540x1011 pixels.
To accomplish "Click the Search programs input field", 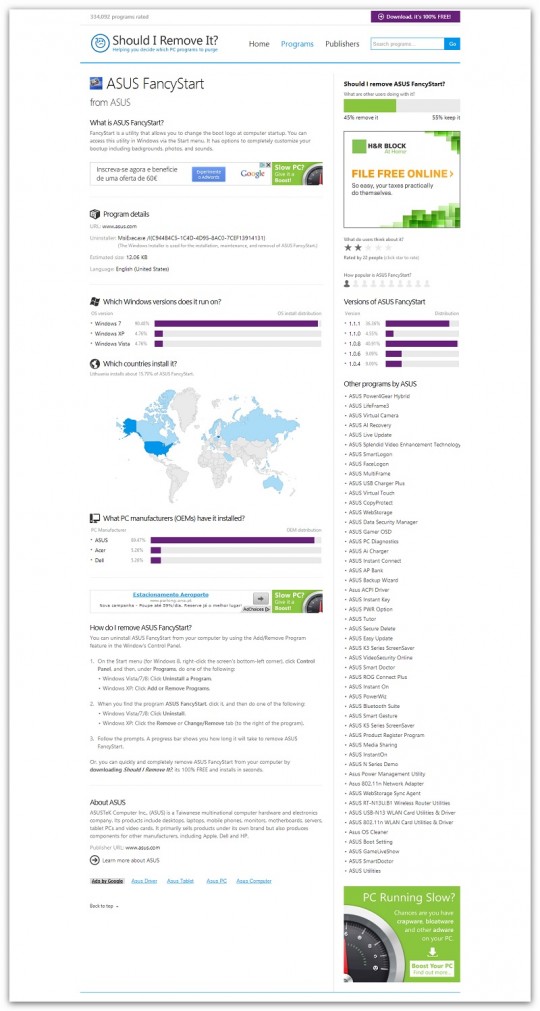I will pos(407,44).
